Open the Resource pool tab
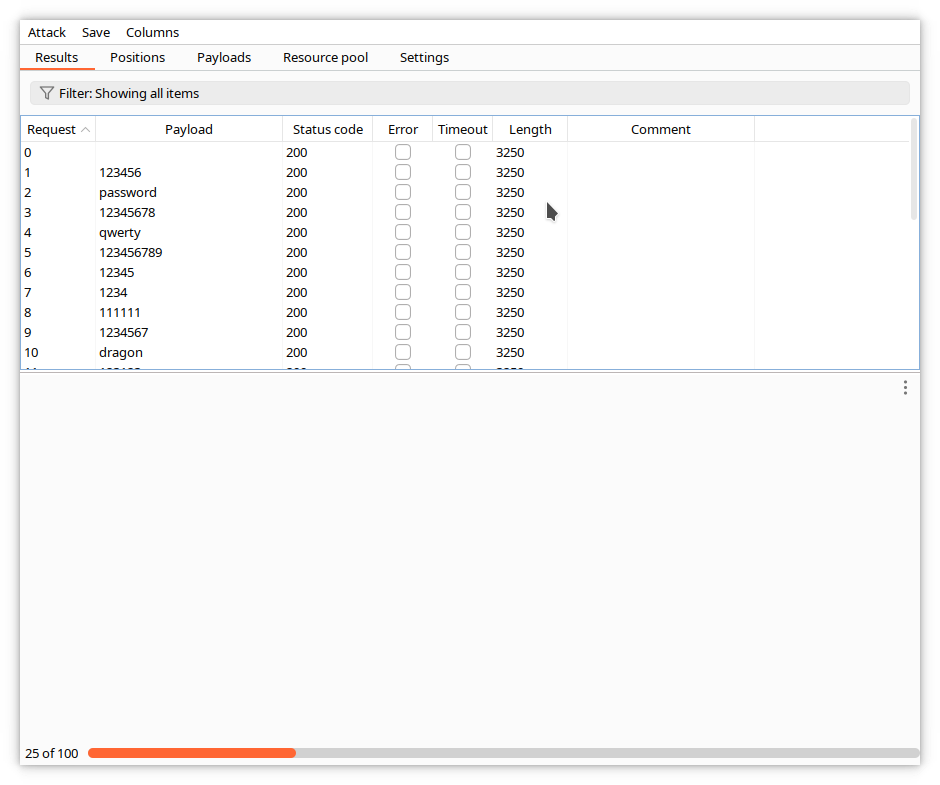The width and height of the screenshot is (940, 785). point(325,57)
